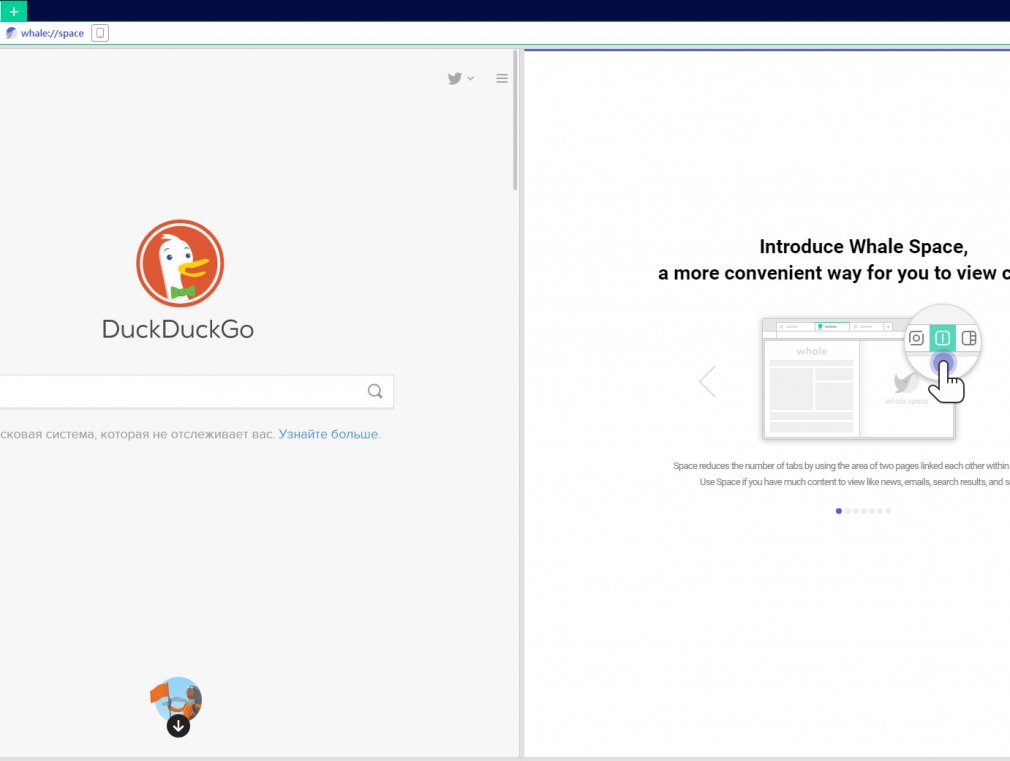Jump to the last carousel dot
Image resolution: width=1010 pixels, height=761 pixels.
(888, 511)
